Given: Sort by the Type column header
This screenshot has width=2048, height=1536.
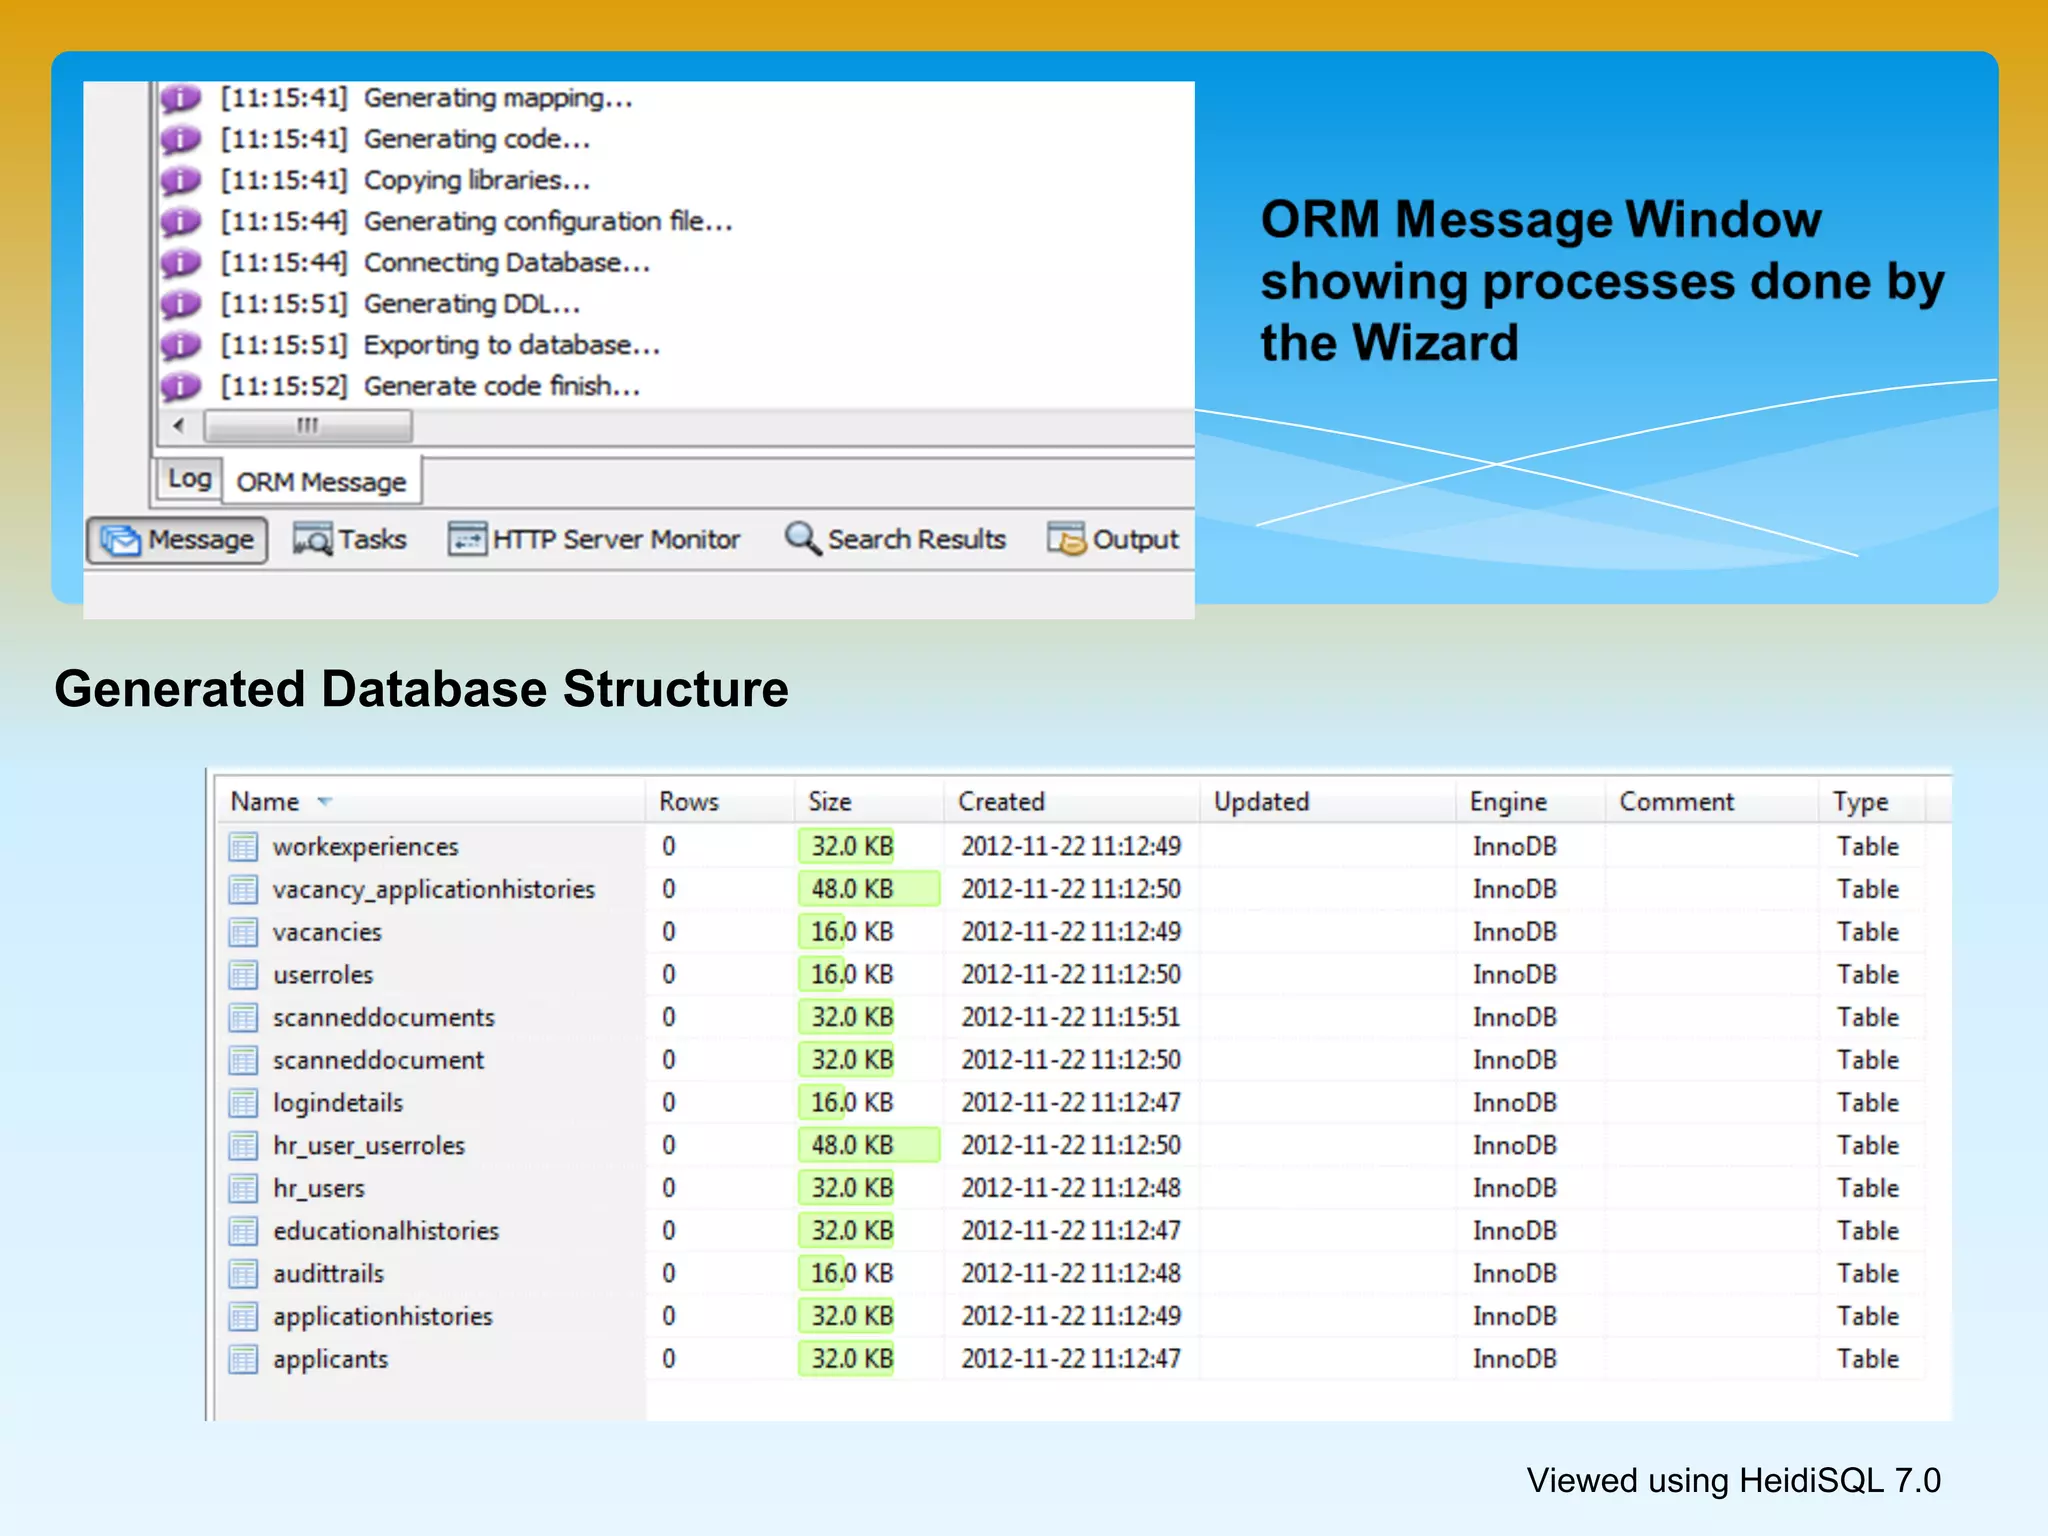Looking at the screenshot, I should click(1871, 802).
